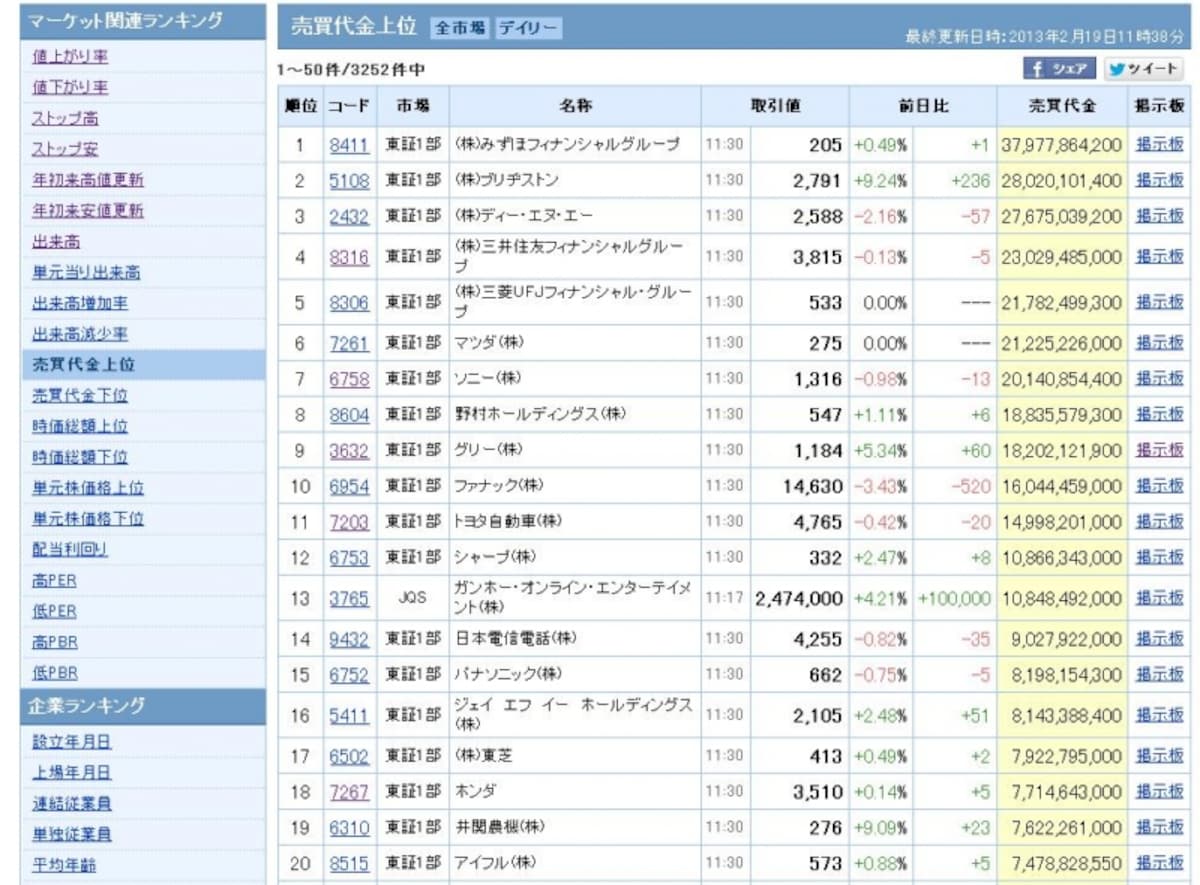Open the 低PER ranking link
Image resolution: width=1200 pixels, height=885 pixels.
pos(55,611)
